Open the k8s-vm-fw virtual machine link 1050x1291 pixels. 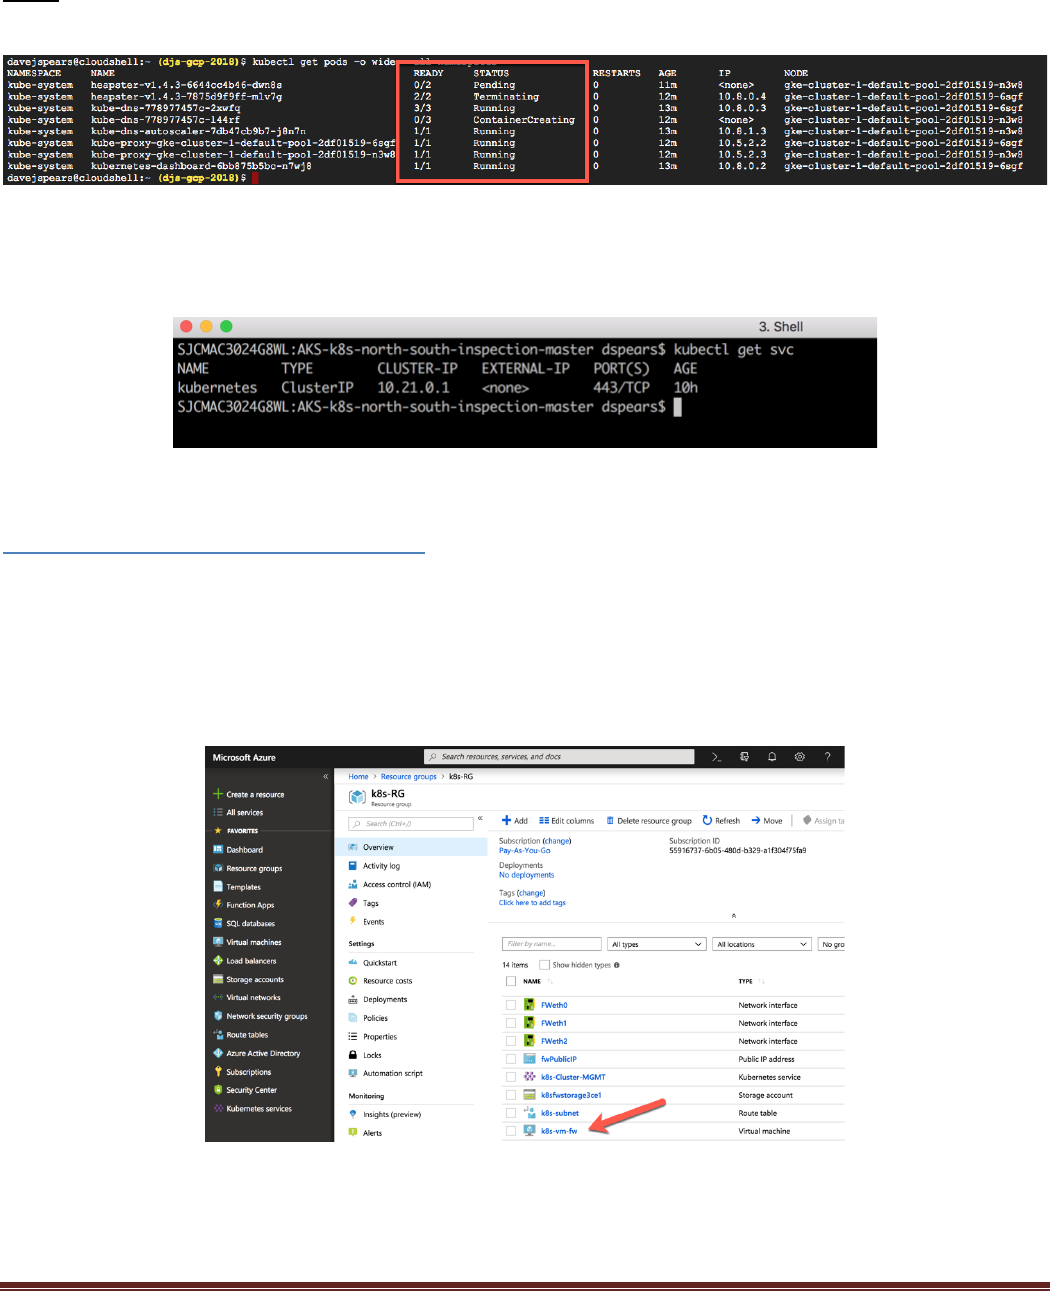coord(559,1131)
